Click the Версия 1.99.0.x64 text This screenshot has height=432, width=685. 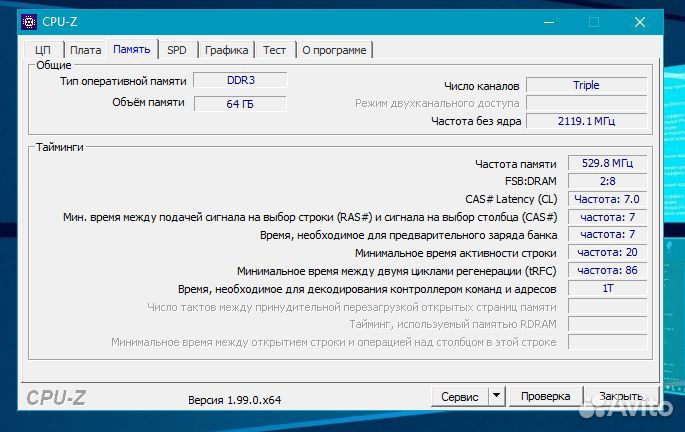coord(235,400)
